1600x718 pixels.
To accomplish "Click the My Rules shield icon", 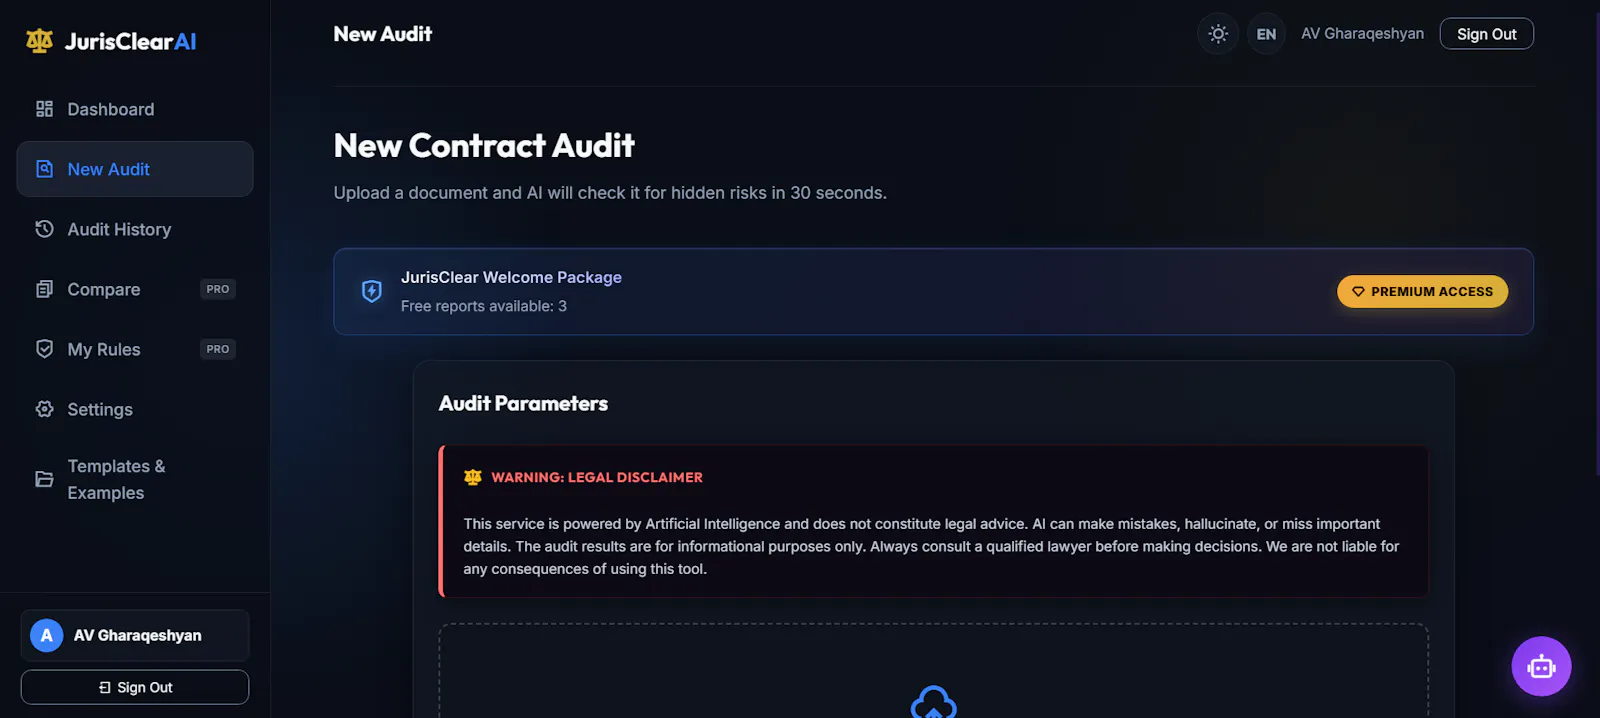I will [44, 349].
